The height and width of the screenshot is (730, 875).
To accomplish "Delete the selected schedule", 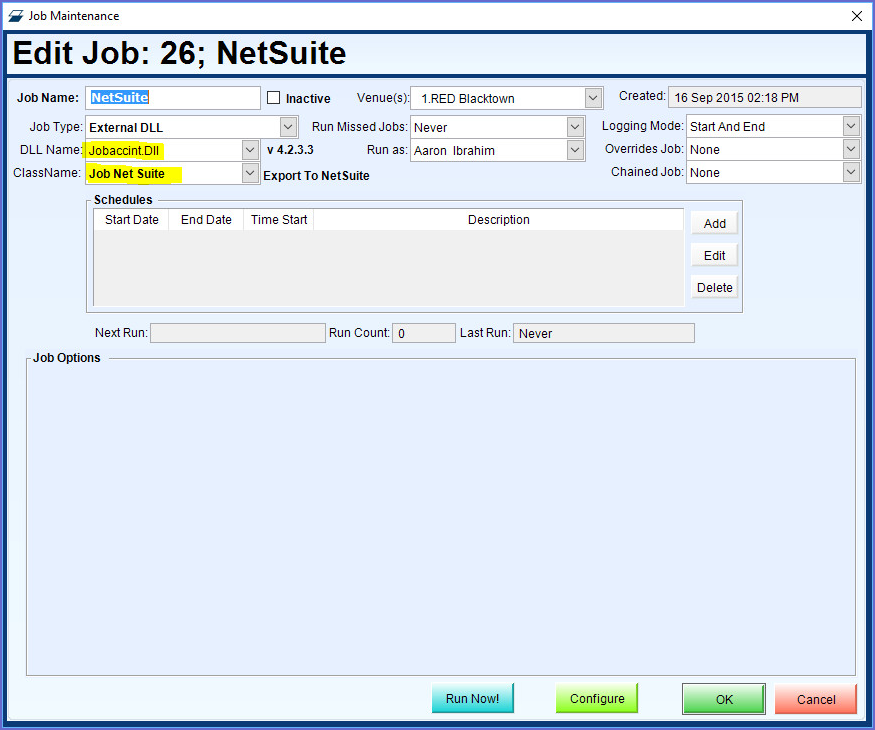I will coord(714,287).
